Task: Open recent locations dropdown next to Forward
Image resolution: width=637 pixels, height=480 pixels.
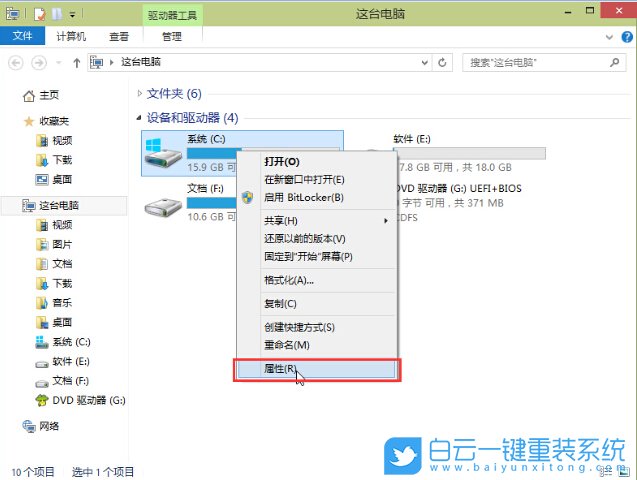Action: (59, 63)
